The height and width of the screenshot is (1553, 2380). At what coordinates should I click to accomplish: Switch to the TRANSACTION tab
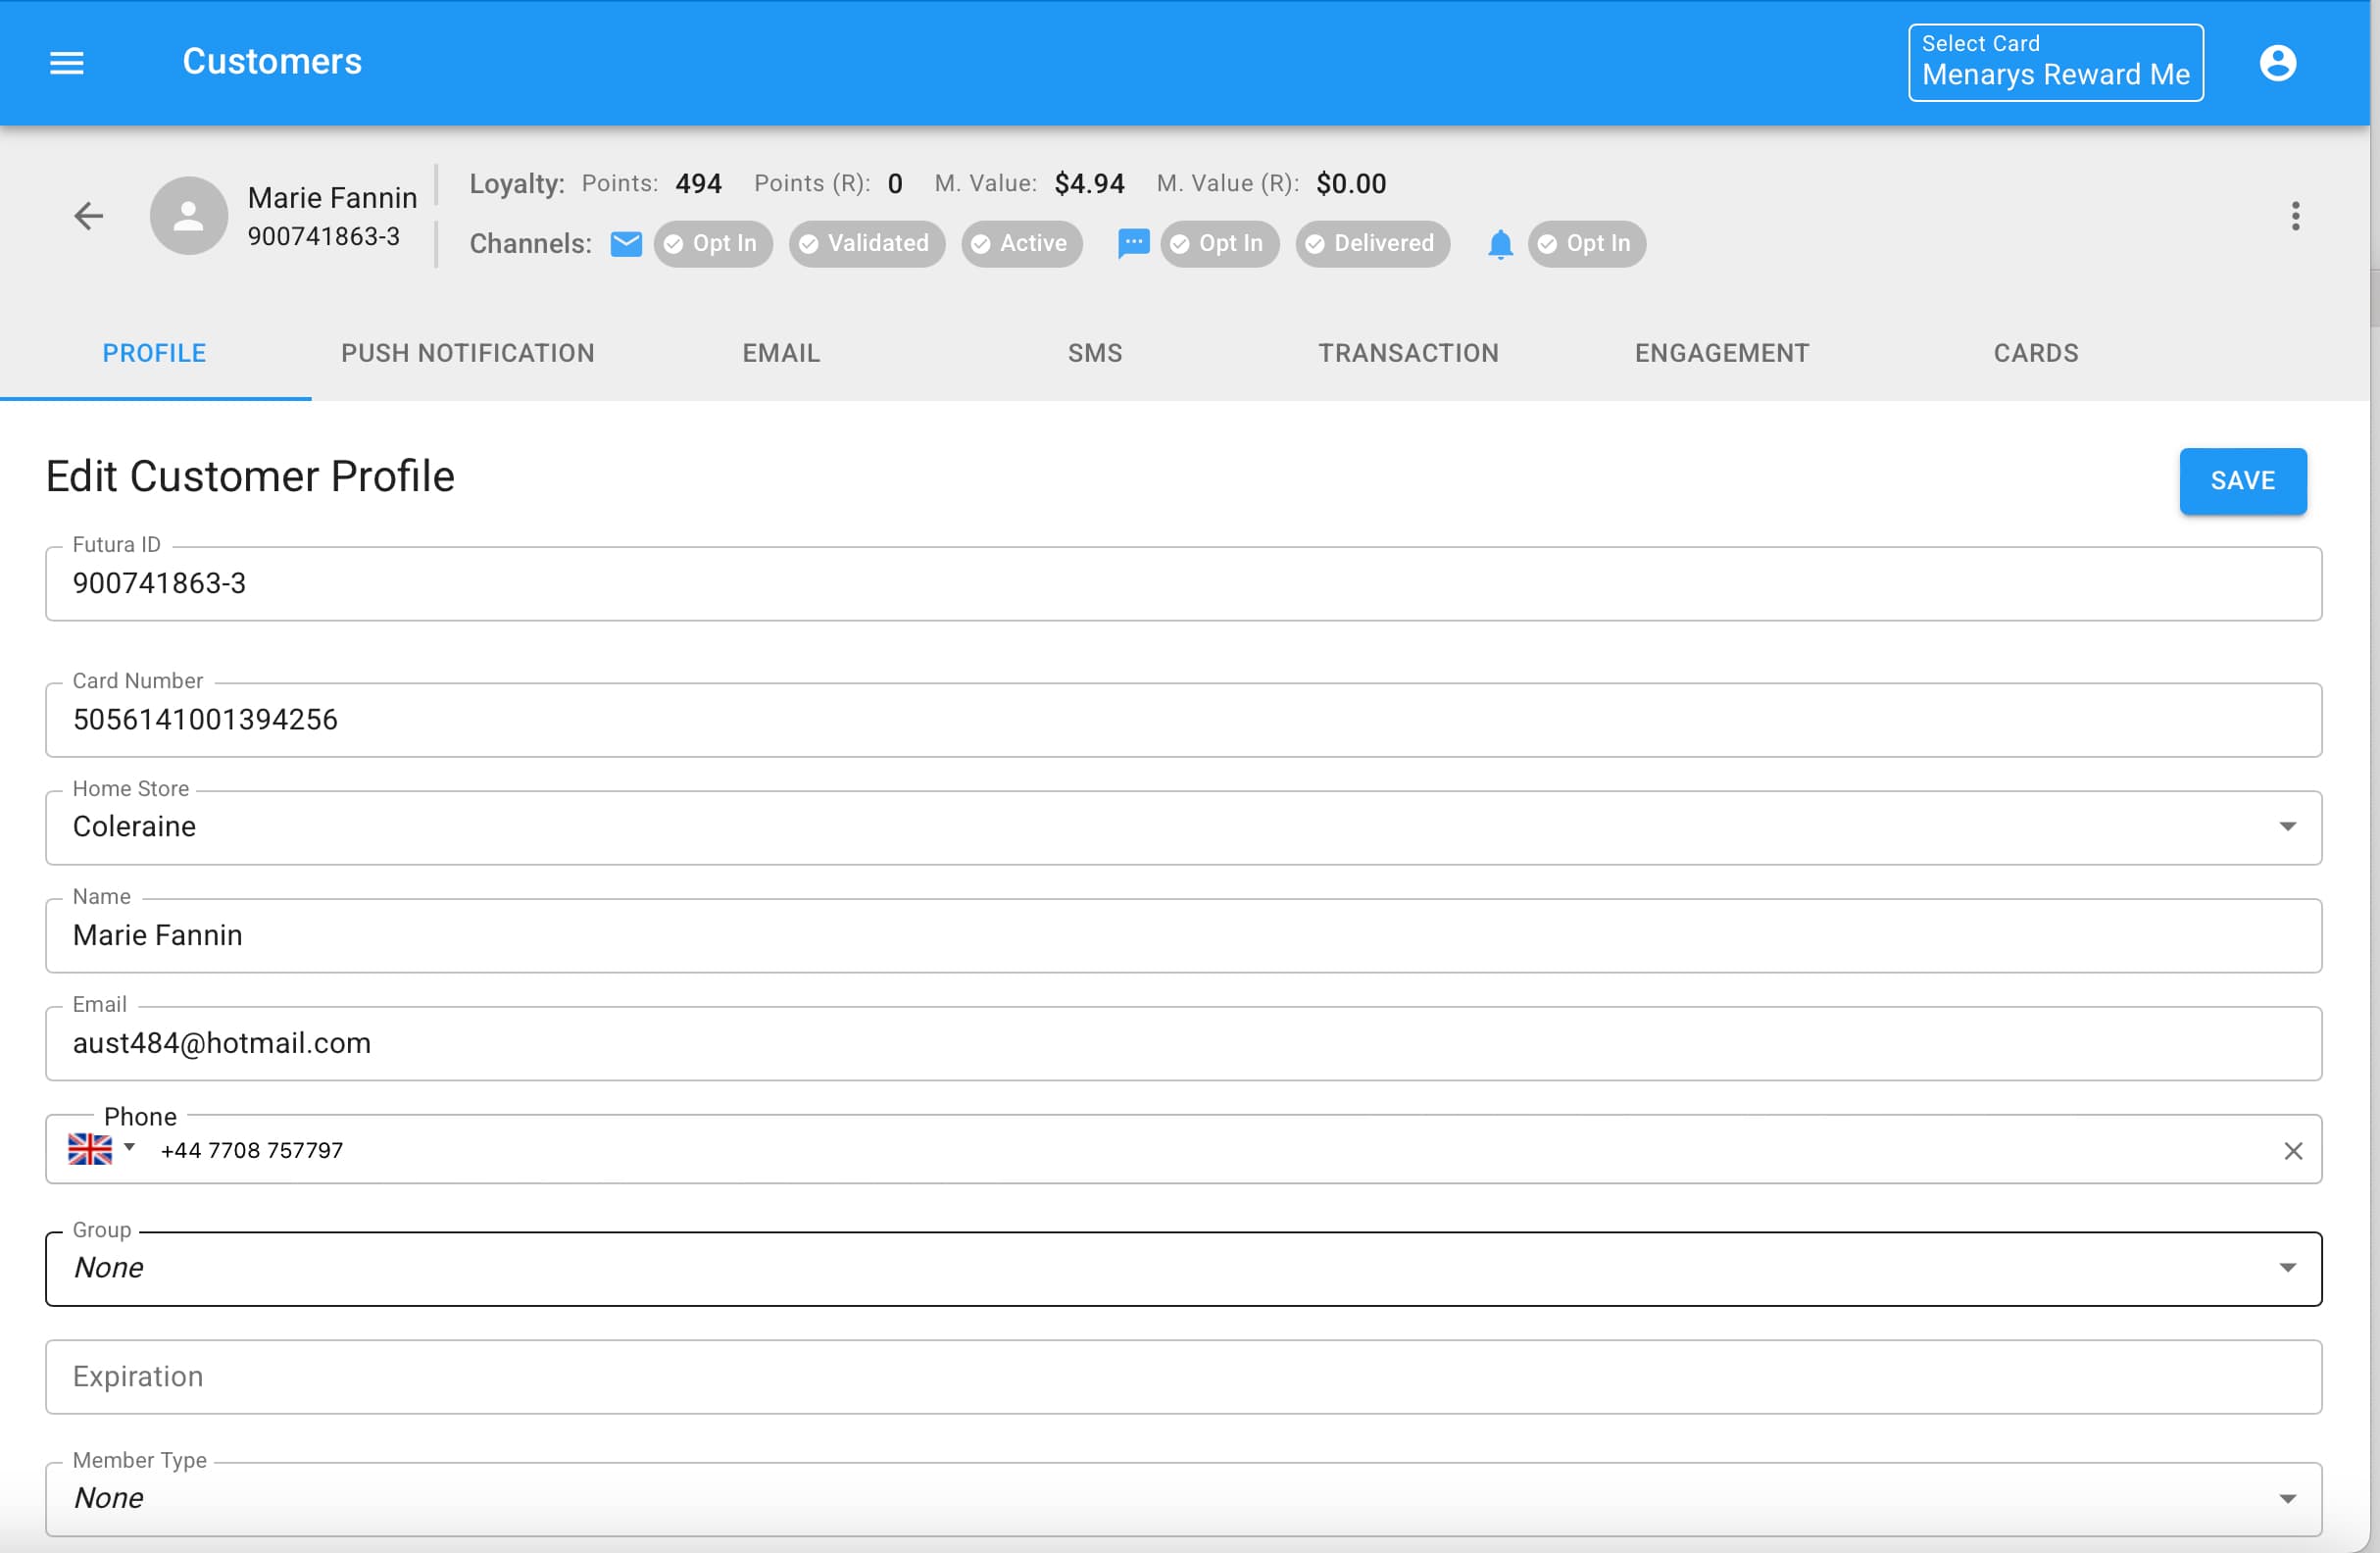click(x=1408, y=352)
